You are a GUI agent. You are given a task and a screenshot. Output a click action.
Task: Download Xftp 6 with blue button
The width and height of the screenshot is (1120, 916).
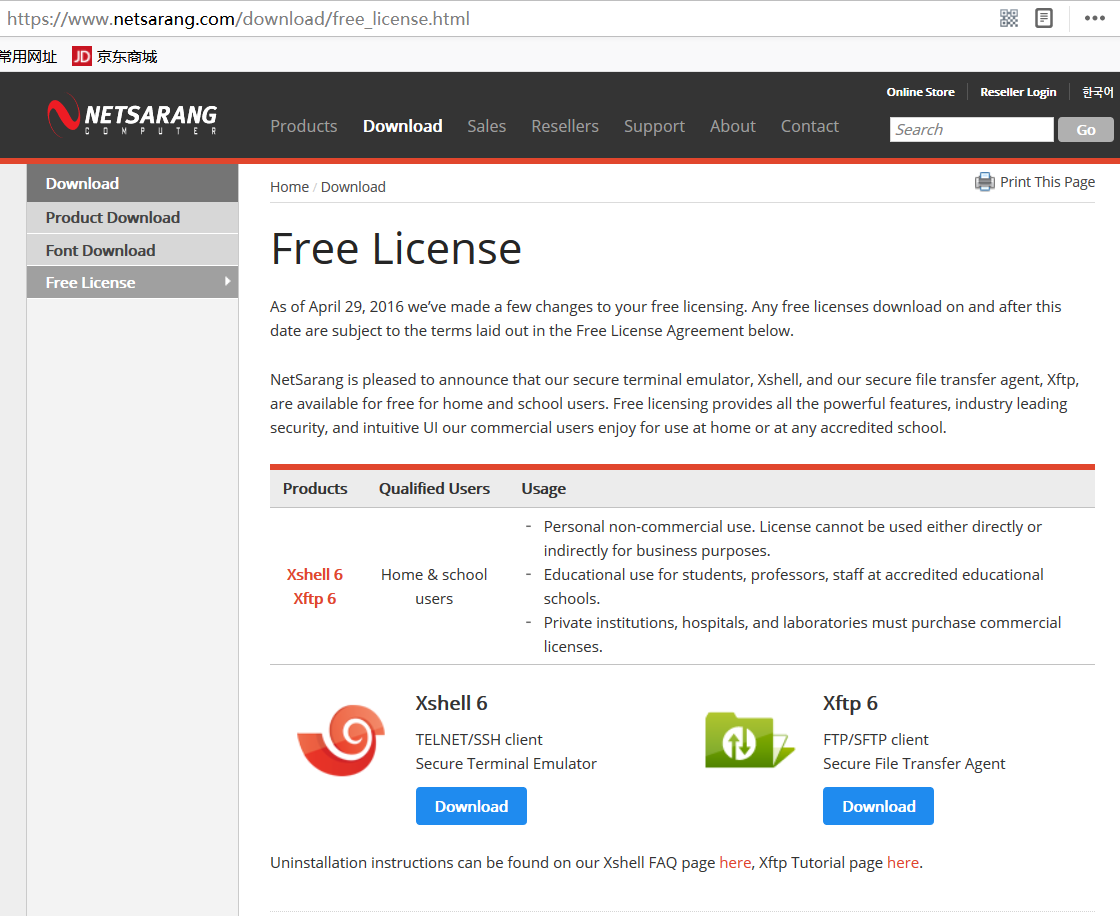879,806
